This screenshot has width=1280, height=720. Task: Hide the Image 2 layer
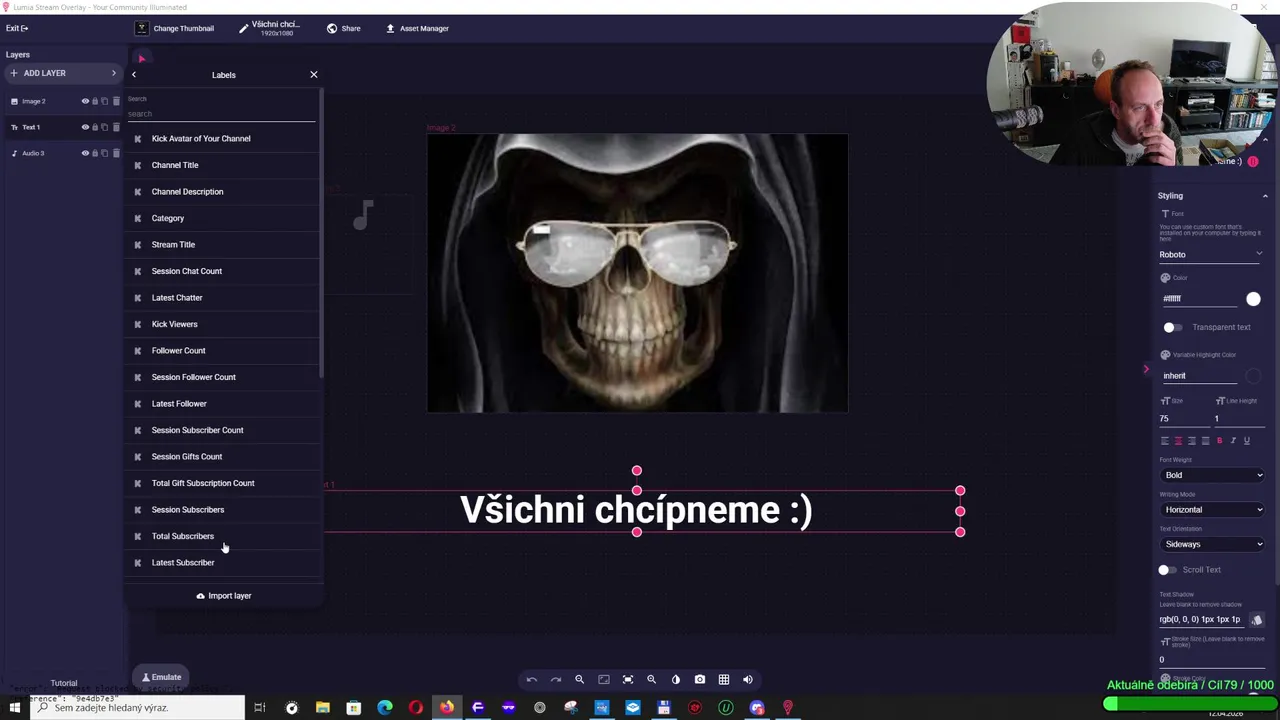(85, 101)
